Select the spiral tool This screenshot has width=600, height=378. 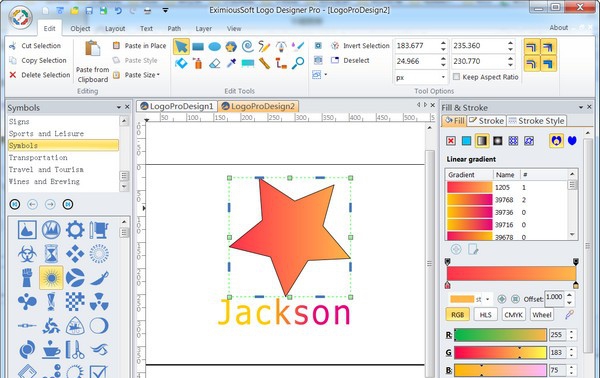click(x=248, y=47)
